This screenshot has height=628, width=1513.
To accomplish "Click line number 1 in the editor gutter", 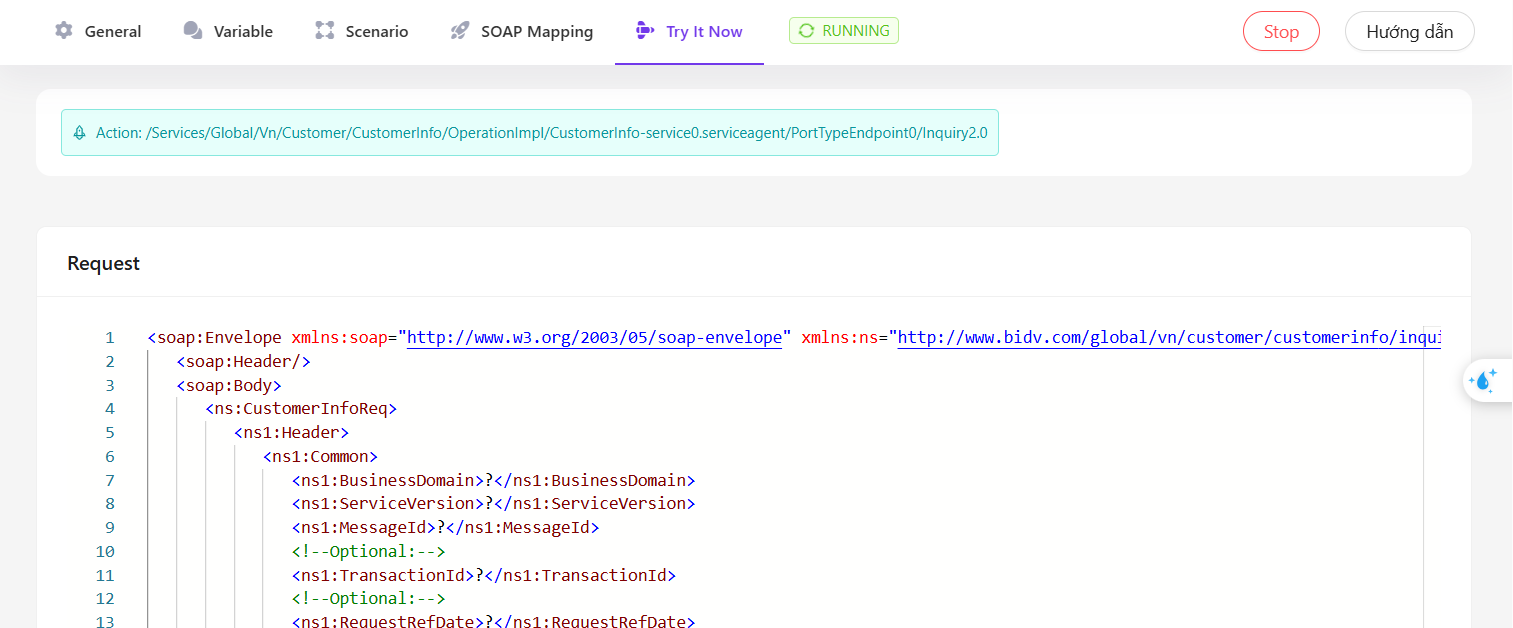I will pyautogui.click(x=110, y=338).
